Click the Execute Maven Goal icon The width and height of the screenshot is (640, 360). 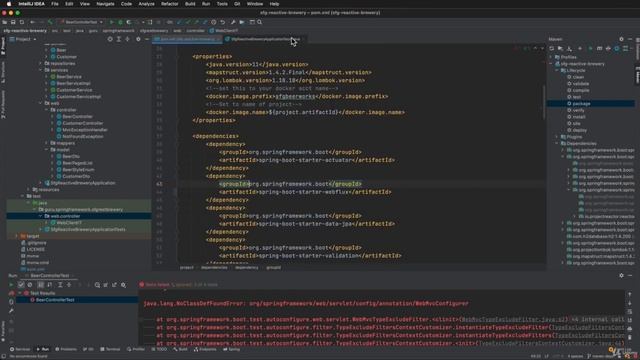tap(599, 49)
